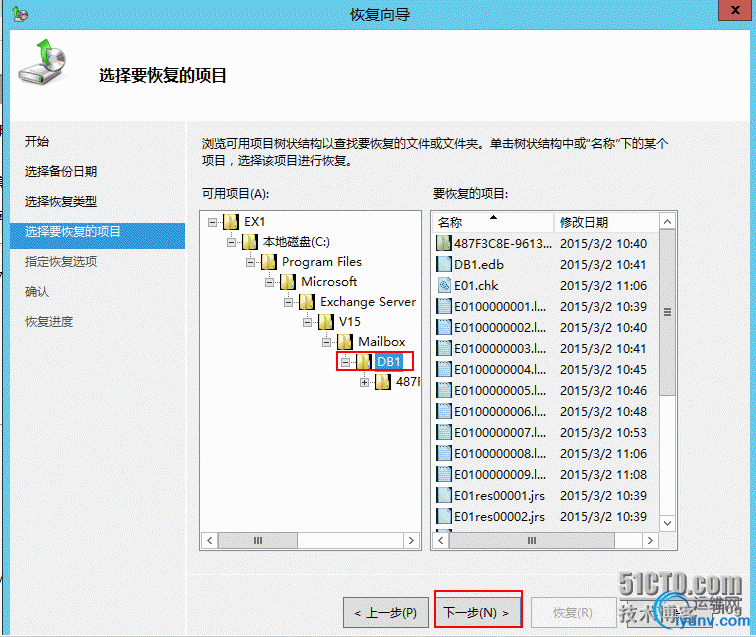The height and width of the screenshot is (637, 756).
Task: Sort by the 修改日期 column header
Action: (607, 222)
